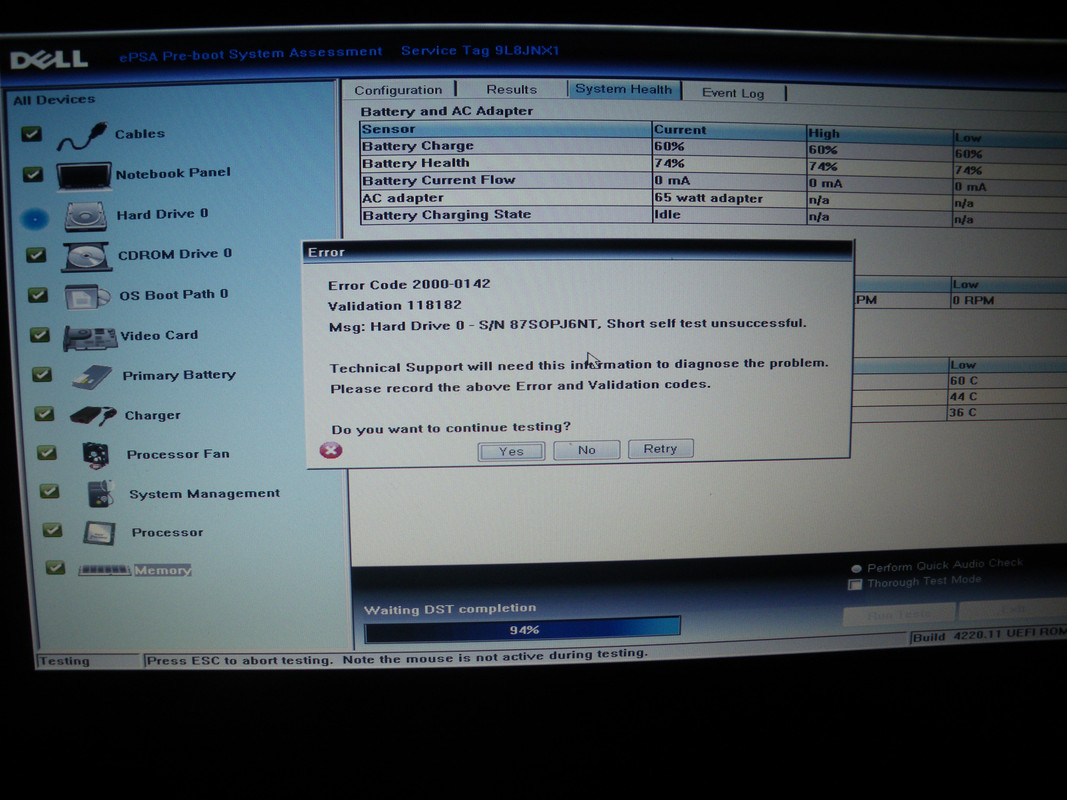This screenshot has width=1067, height=800.
Task: Click the CDROM Drive 0 disc icon
Action: pyautogui.click(x=86, y=256)
